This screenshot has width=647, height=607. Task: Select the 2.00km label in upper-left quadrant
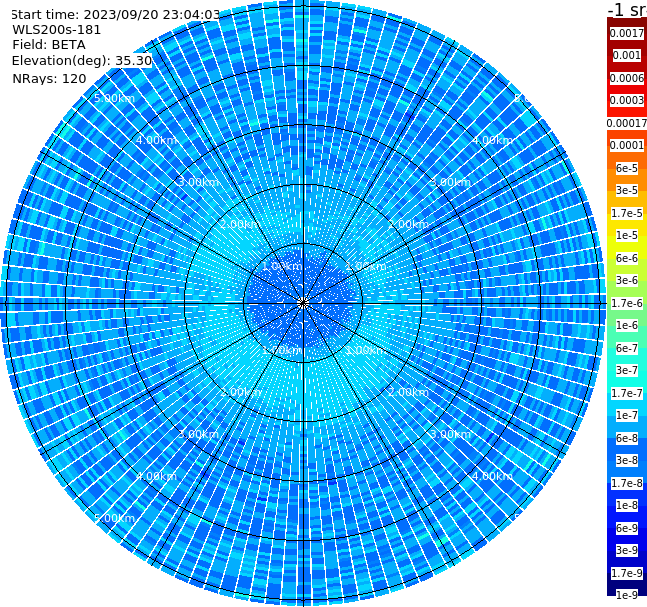[241, 224]
